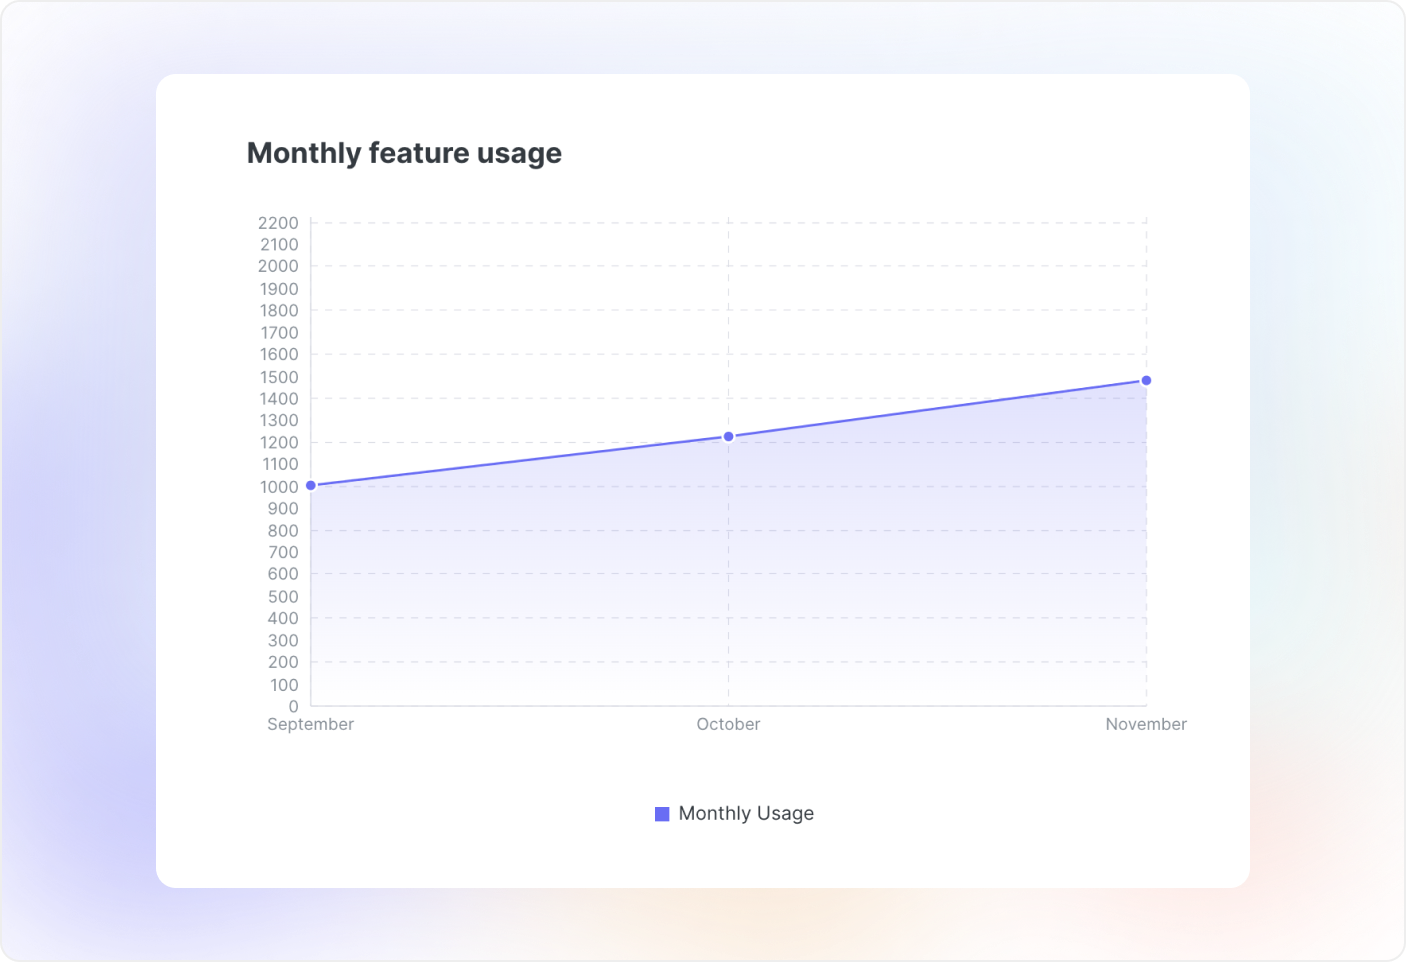This screenshot has width=1406, height=962.
Task: Click the 100 y-axis label
Action: tap(284, 685)
